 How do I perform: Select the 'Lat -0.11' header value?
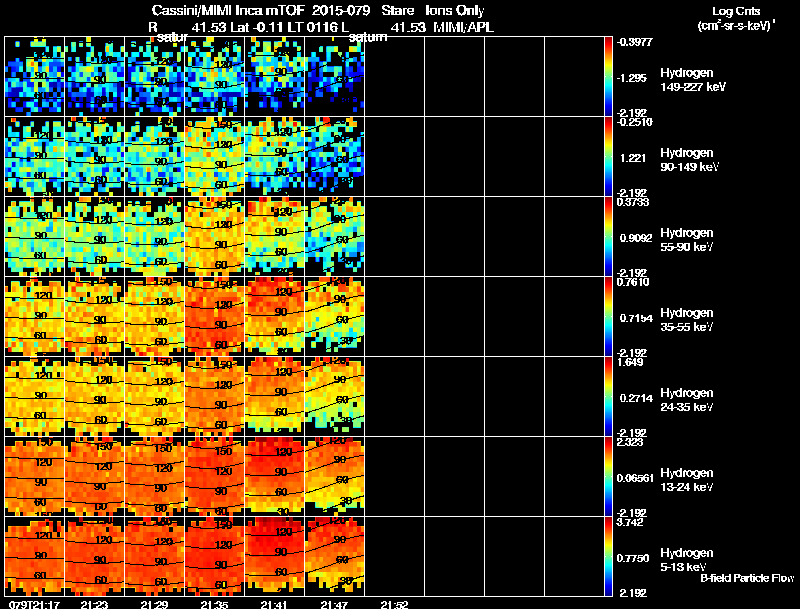(257, 27)
